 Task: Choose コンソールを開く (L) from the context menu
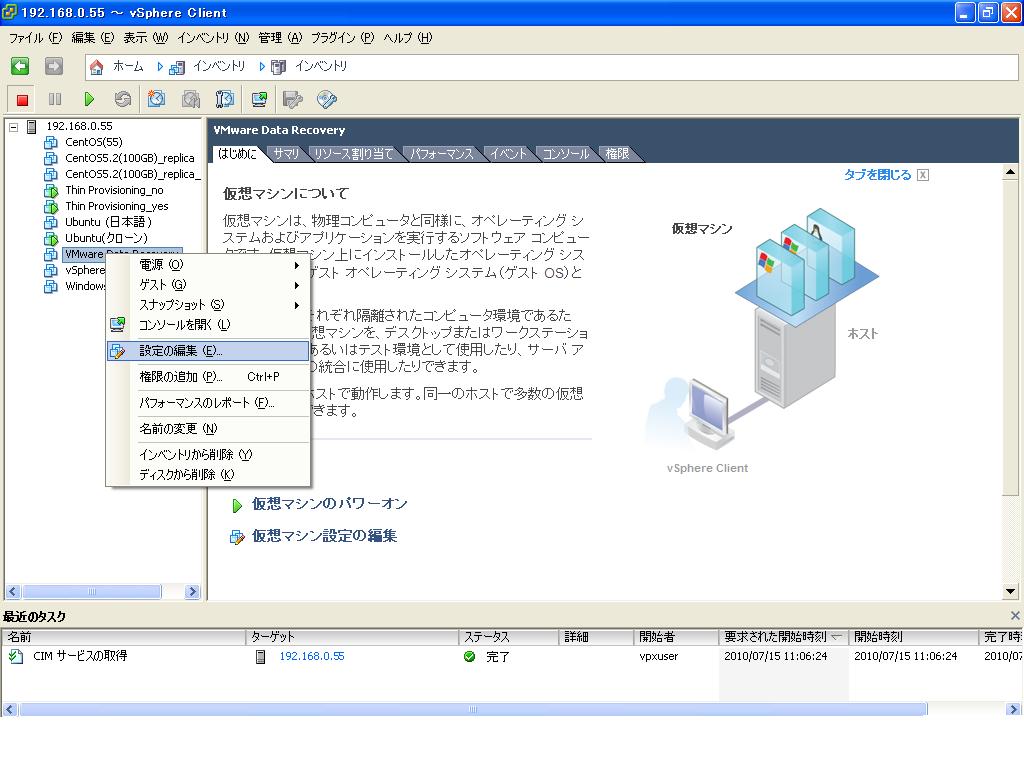208,325
